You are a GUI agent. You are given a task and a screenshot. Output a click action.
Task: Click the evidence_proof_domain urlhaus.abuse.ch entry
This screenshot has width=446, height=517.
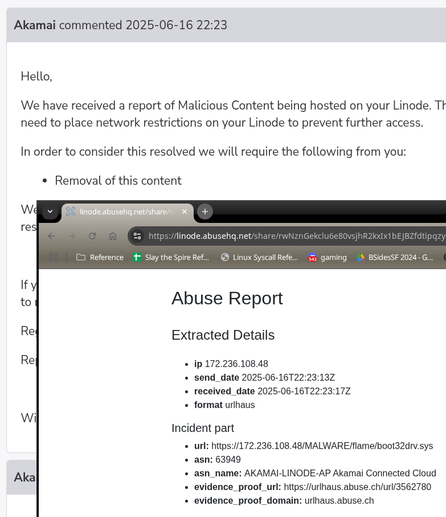click(x=284, y=500)
